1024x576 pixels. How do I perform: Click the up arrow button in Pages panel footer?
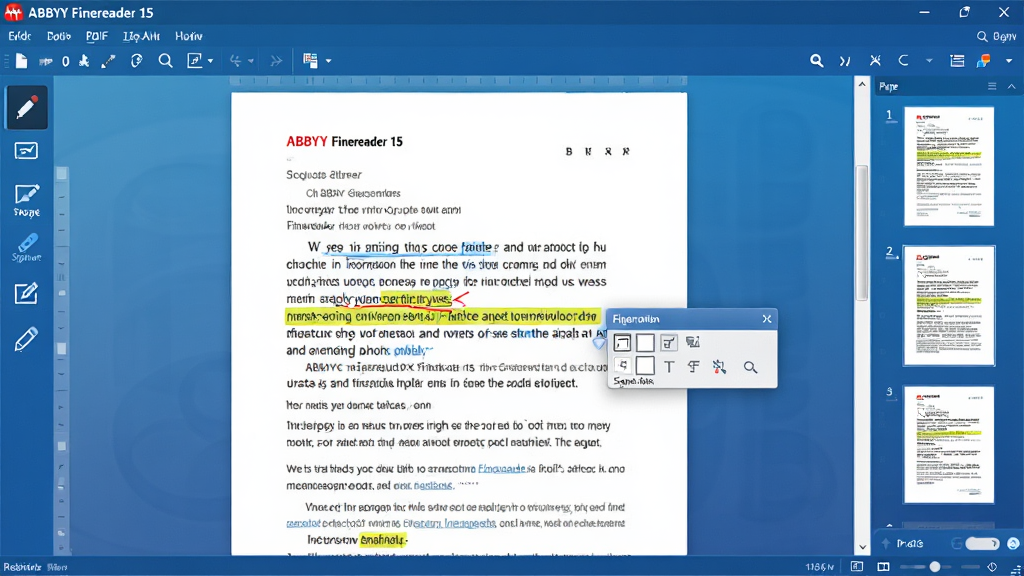coord(886,543)
